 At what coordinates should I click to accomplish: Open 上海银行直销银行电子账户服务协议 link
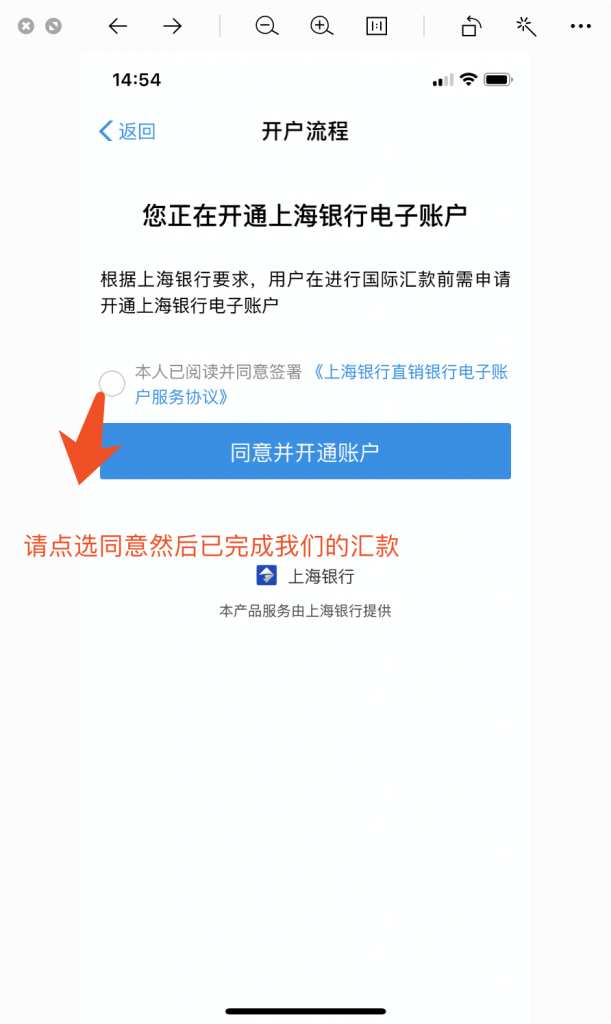321,384
